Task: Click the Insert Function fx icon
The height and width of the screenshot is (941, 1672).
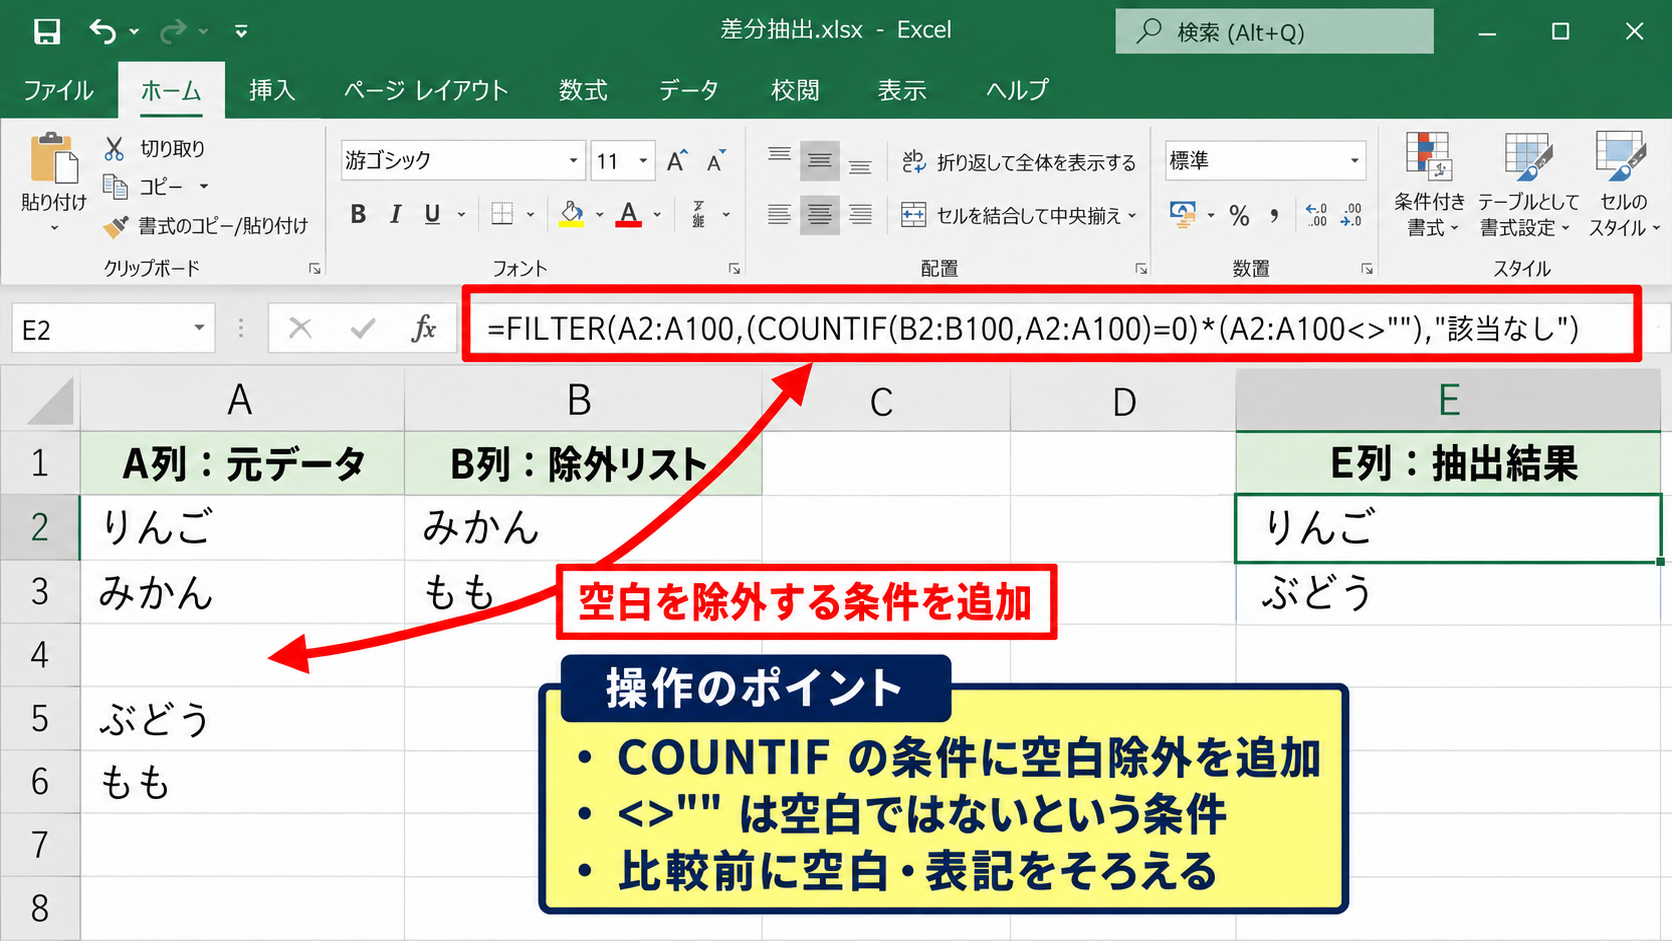Action: 424,328
